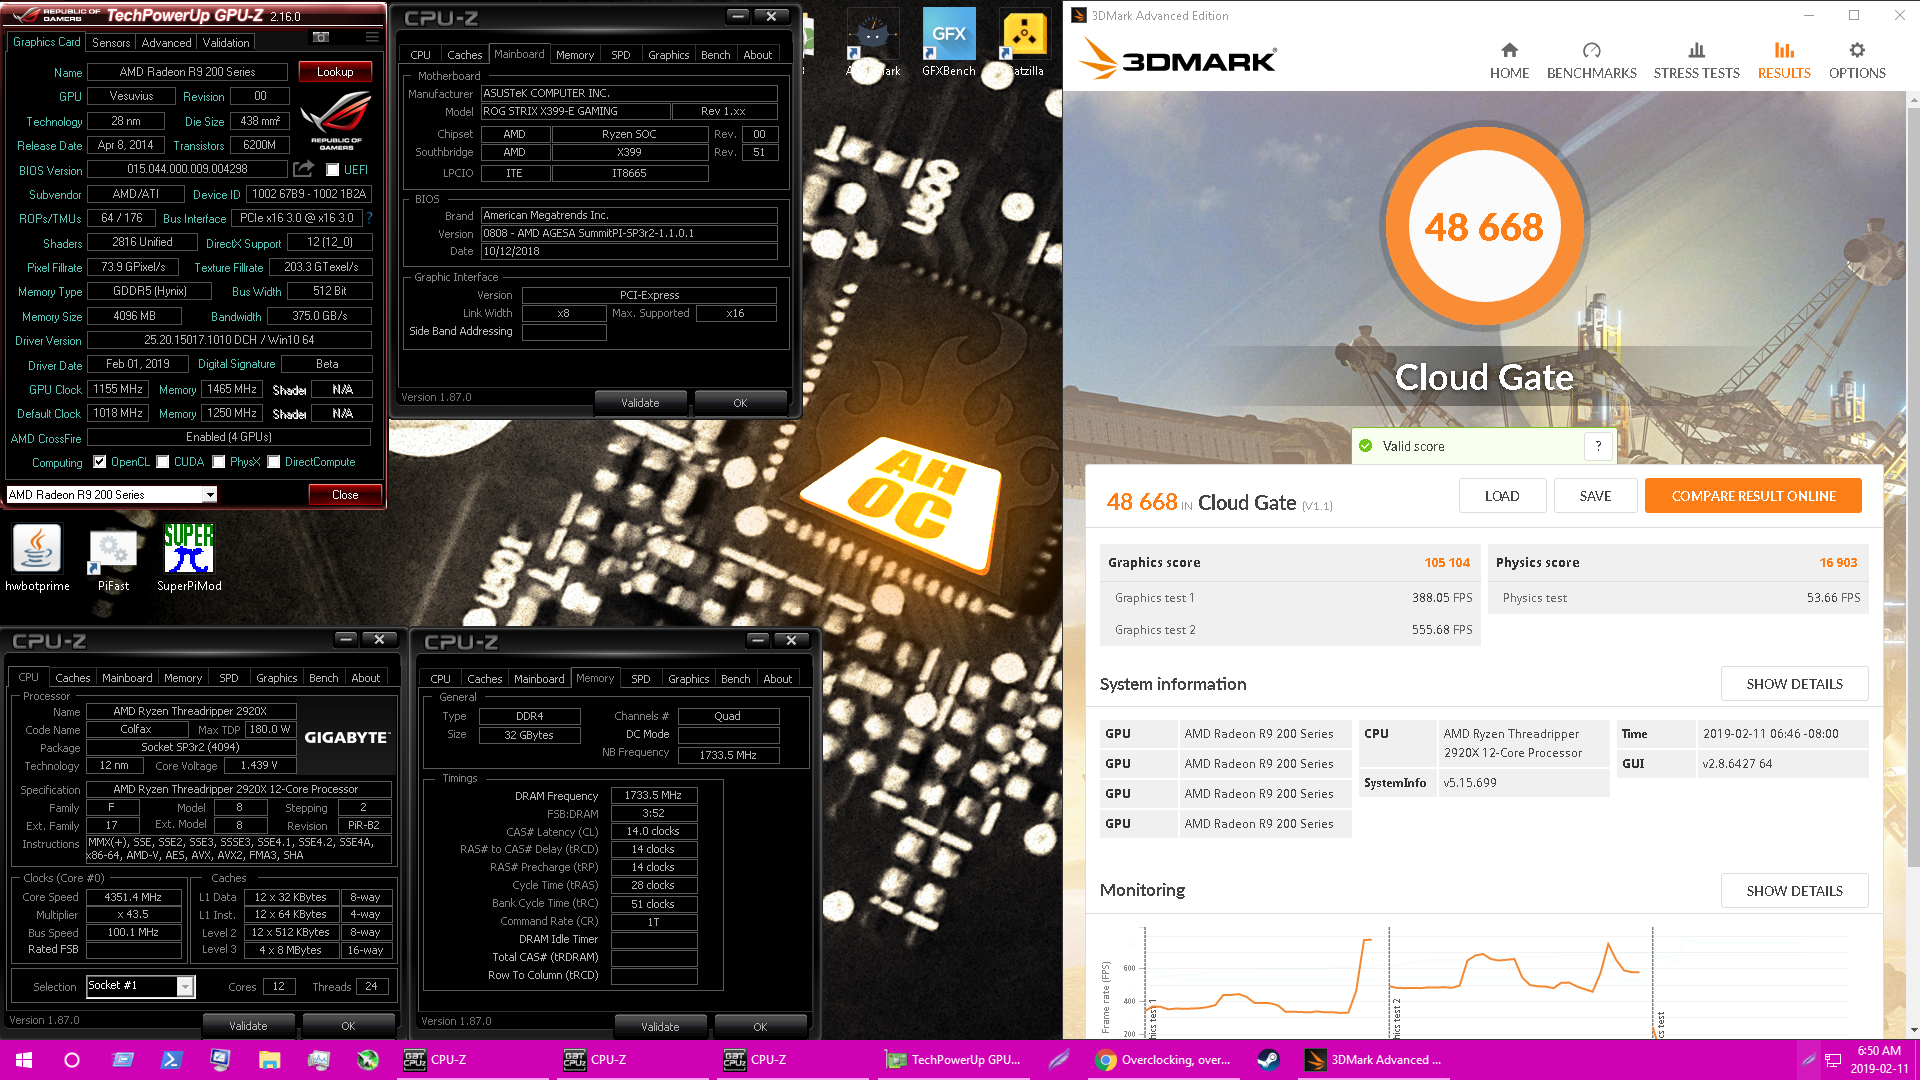
Task: Go to 3DMark HOME
Action: click(1509, 61)
